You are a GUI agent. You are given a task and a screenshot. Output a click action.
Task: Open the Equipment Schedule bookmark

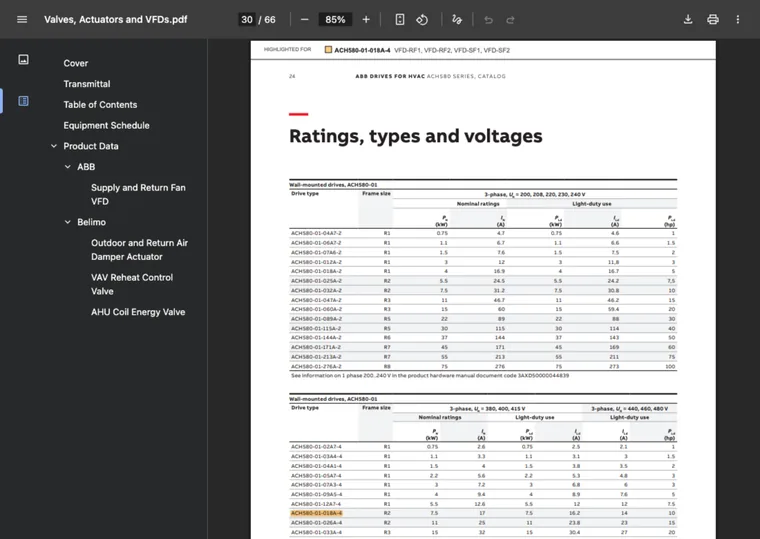pos(106,126)
